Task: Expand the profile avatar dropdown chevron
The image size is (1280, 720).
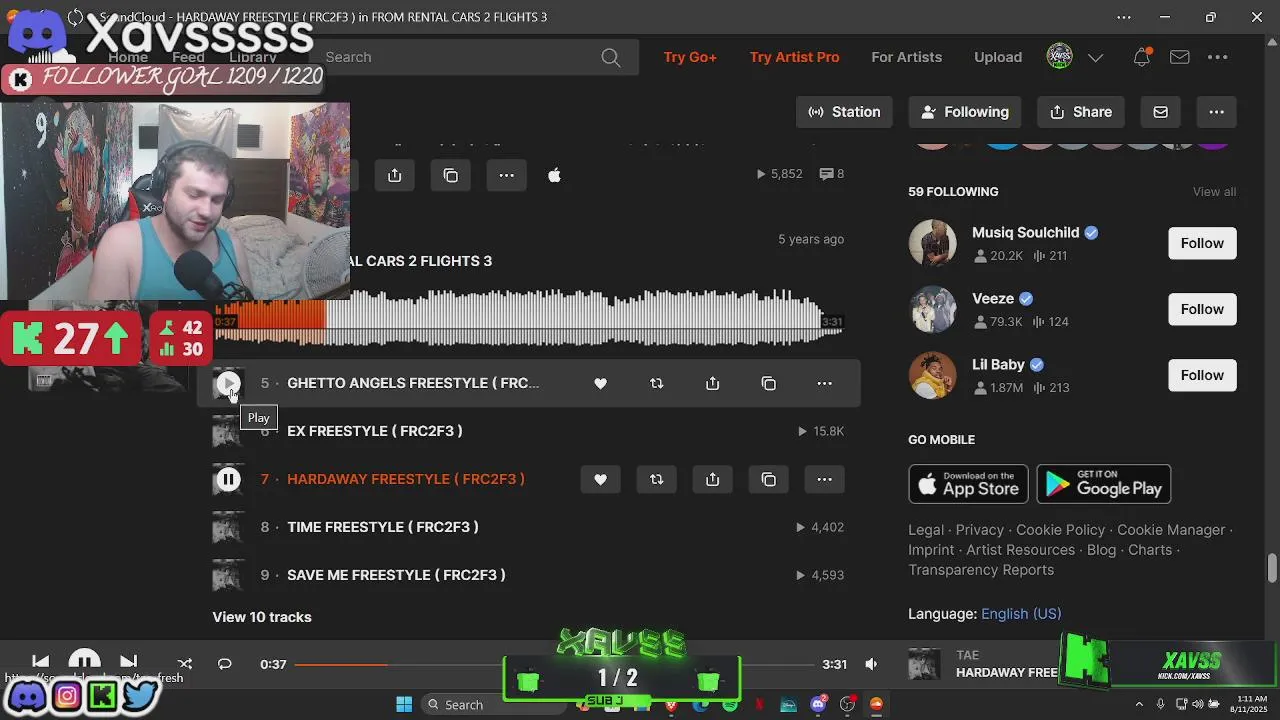Action: (1095, 57)
